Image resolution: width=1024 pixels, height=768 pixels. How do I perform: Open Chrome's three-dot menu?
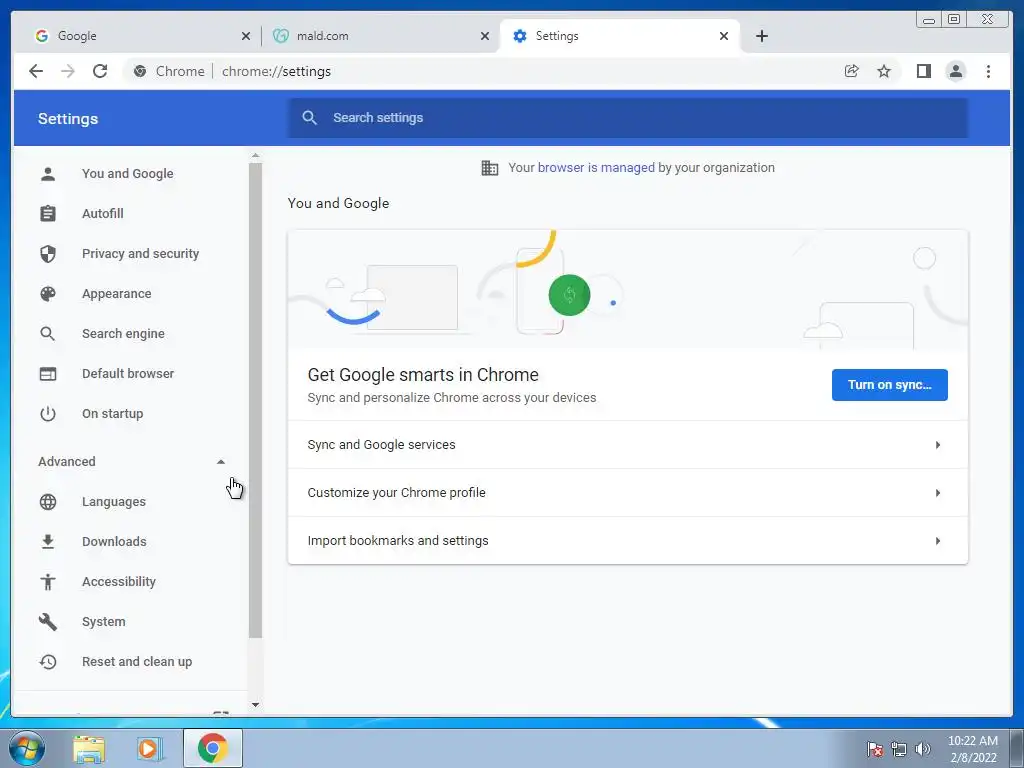point(988,71)
